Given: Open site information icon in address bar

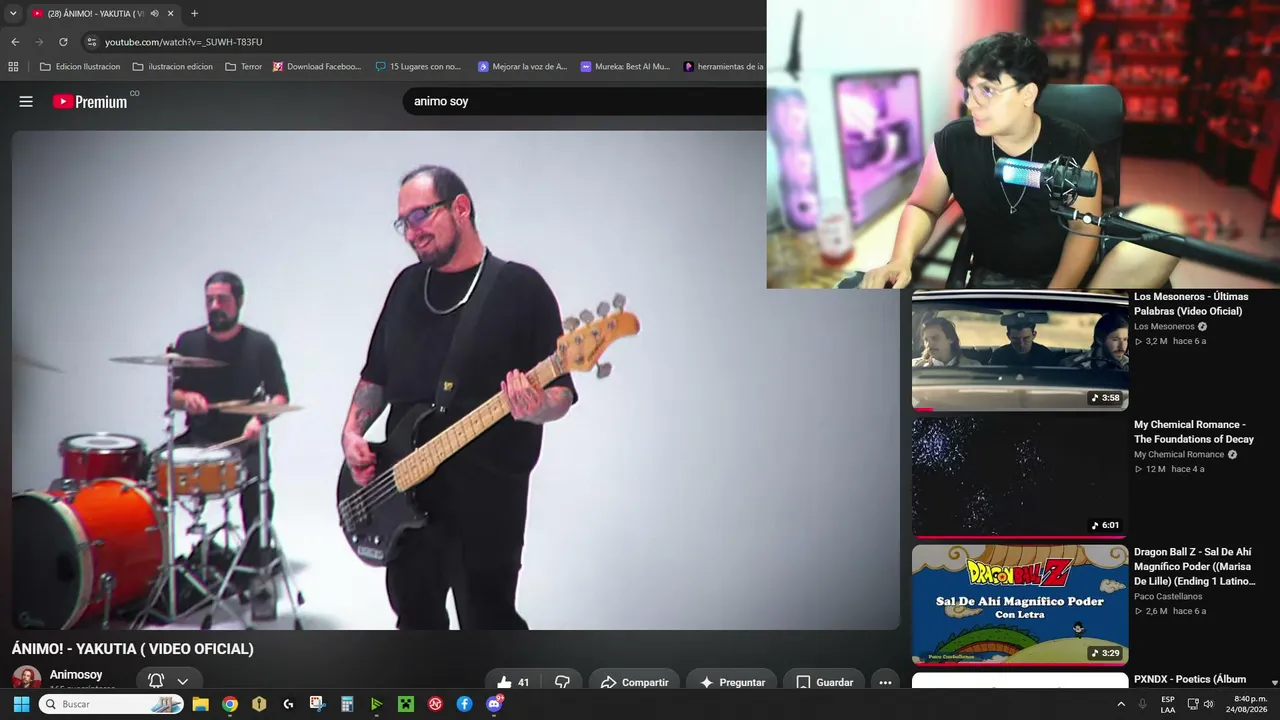Looking at the screenshot, I should [92, 42].
